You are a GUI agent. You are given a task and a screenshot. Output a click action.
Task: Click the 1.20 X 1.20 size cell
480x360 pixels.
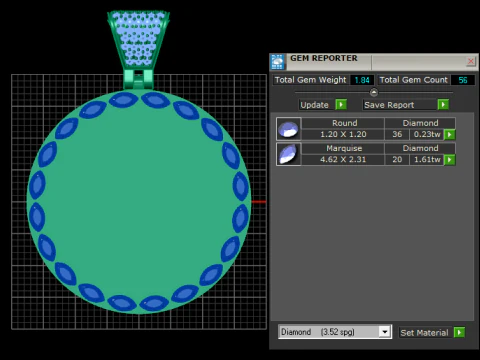point(343,134)
